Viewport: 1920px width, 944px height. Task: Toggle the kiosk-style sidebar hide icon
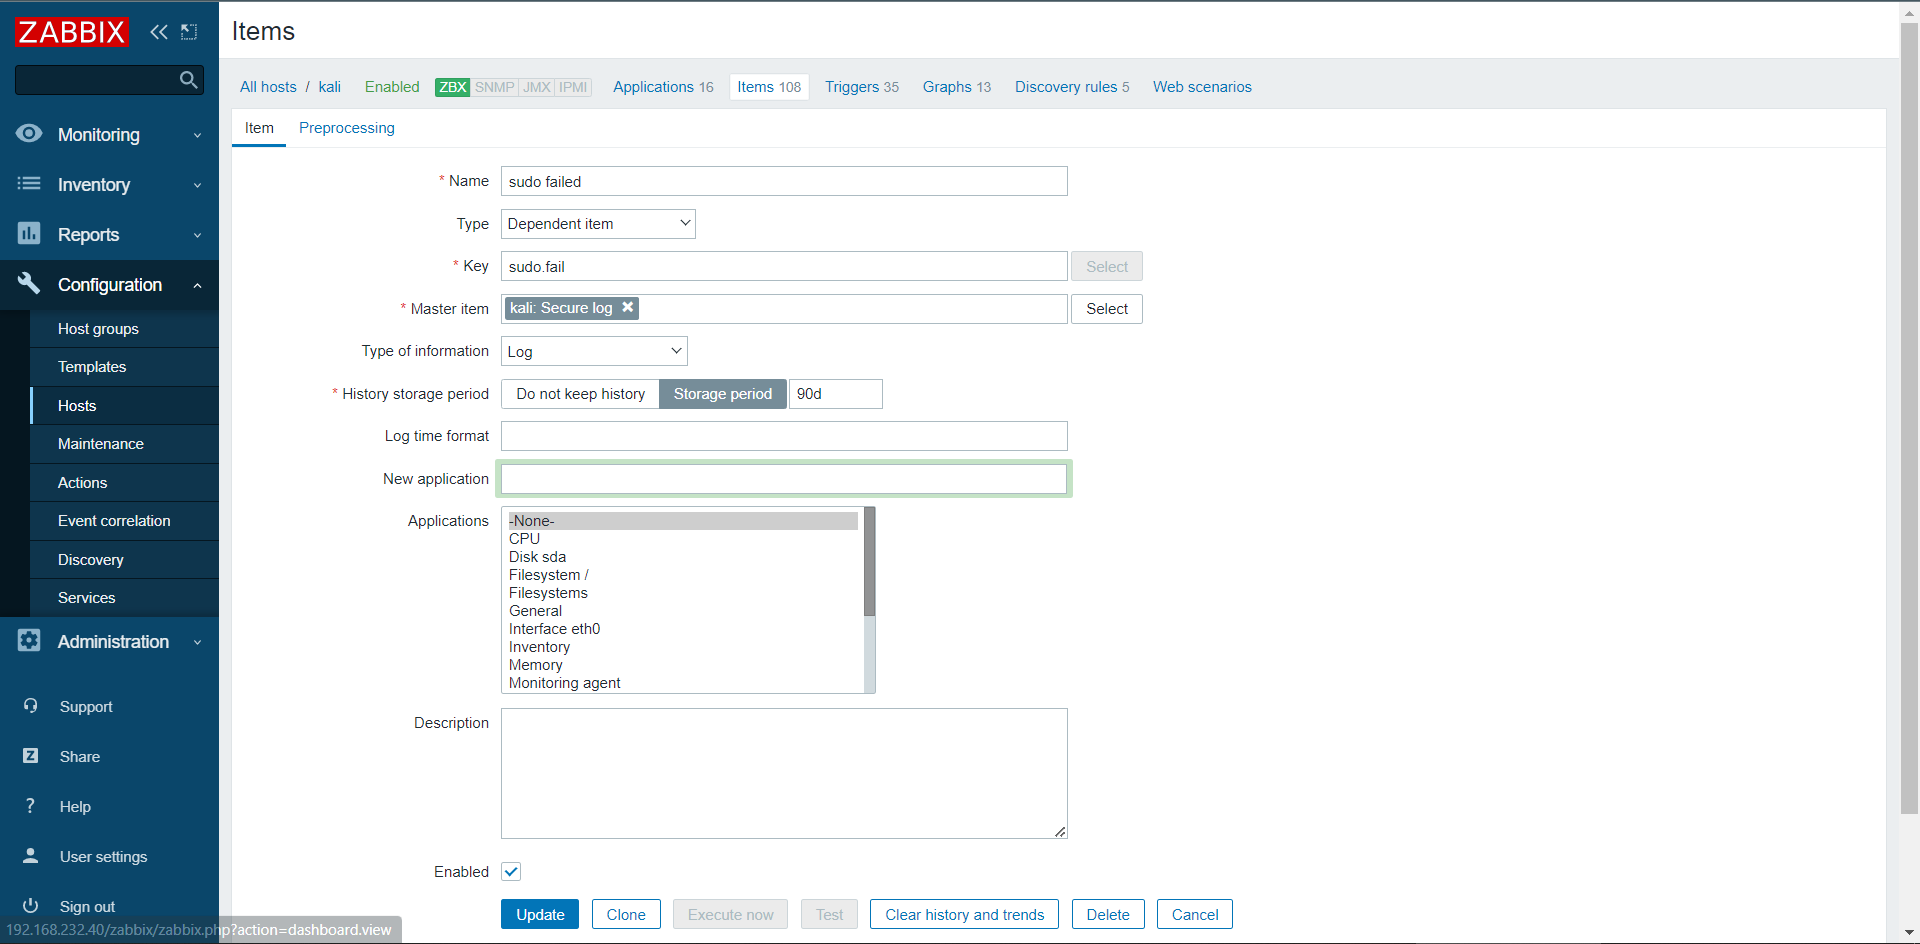pyautogui.click(x=189, y=32)
